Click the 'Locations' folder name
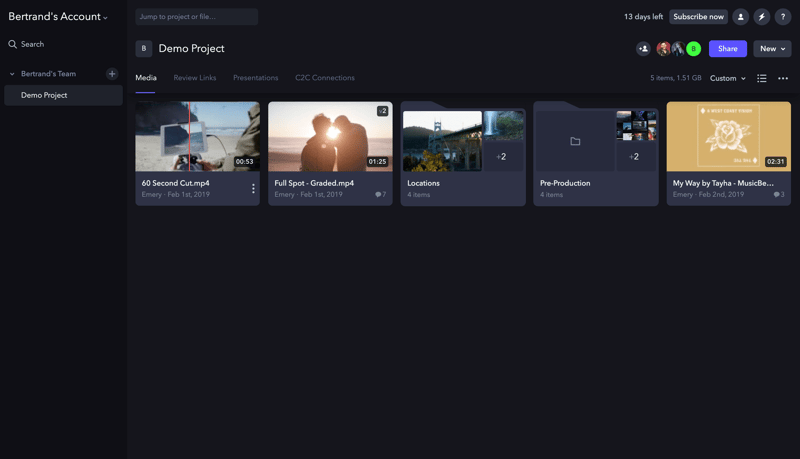Image resolution: width=800 pixels, height=459 pixels. click(423, 183)
